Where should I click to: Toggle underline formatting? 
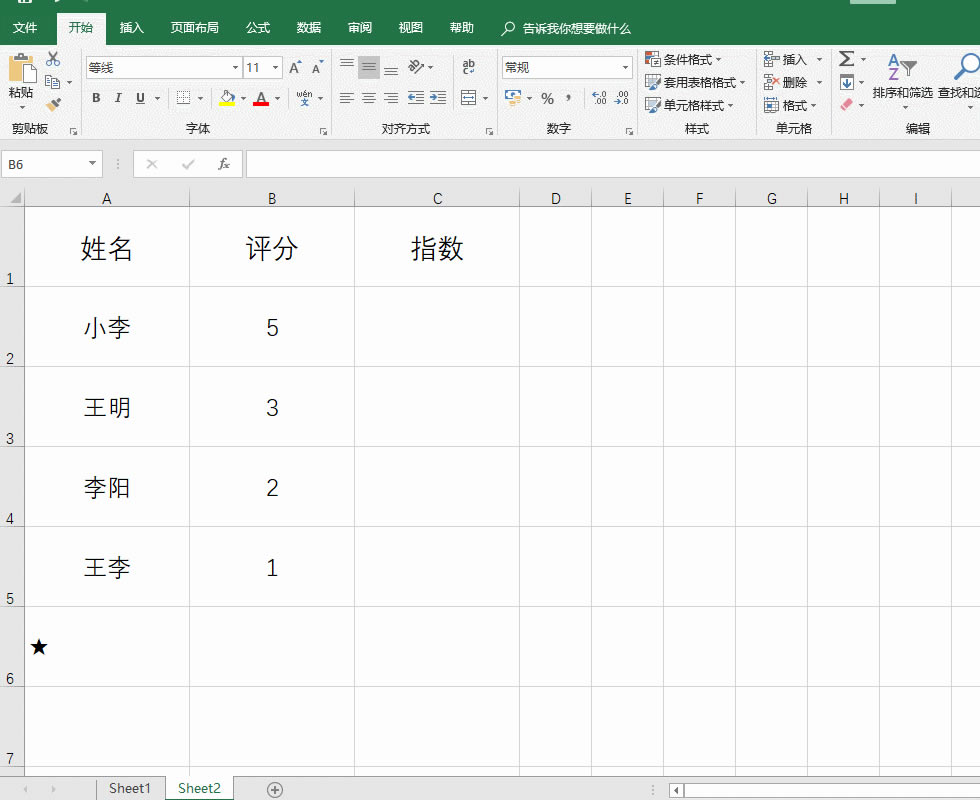pyautogui.click(x=140, y=98)
